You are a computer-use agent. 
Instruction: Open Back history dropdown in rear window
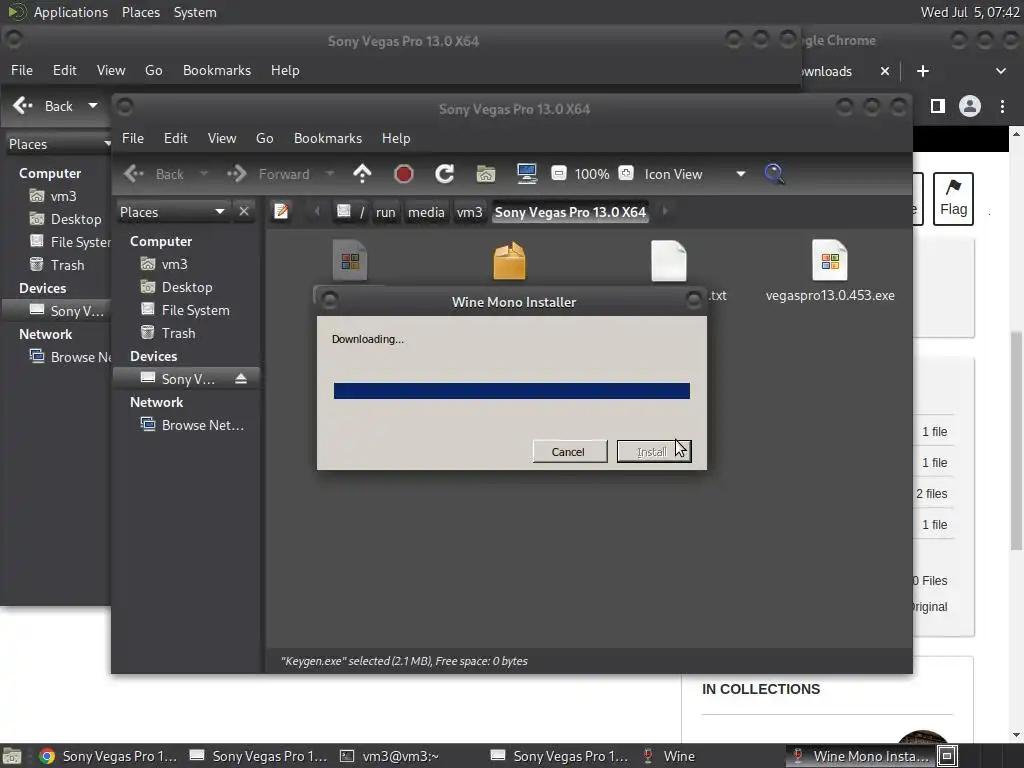tap(93, 105)
